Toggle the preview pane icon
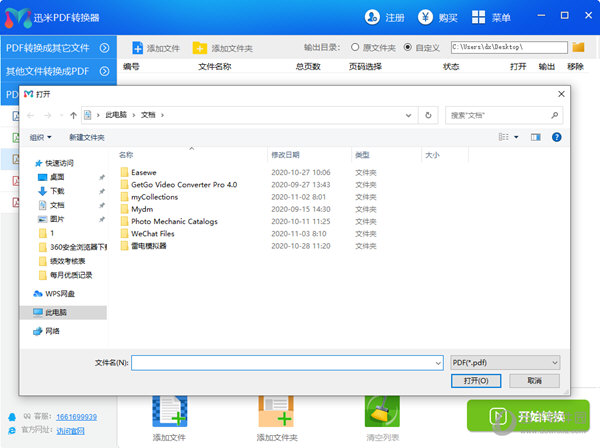This screenshot has width=600, height=448. pos(536,137)
